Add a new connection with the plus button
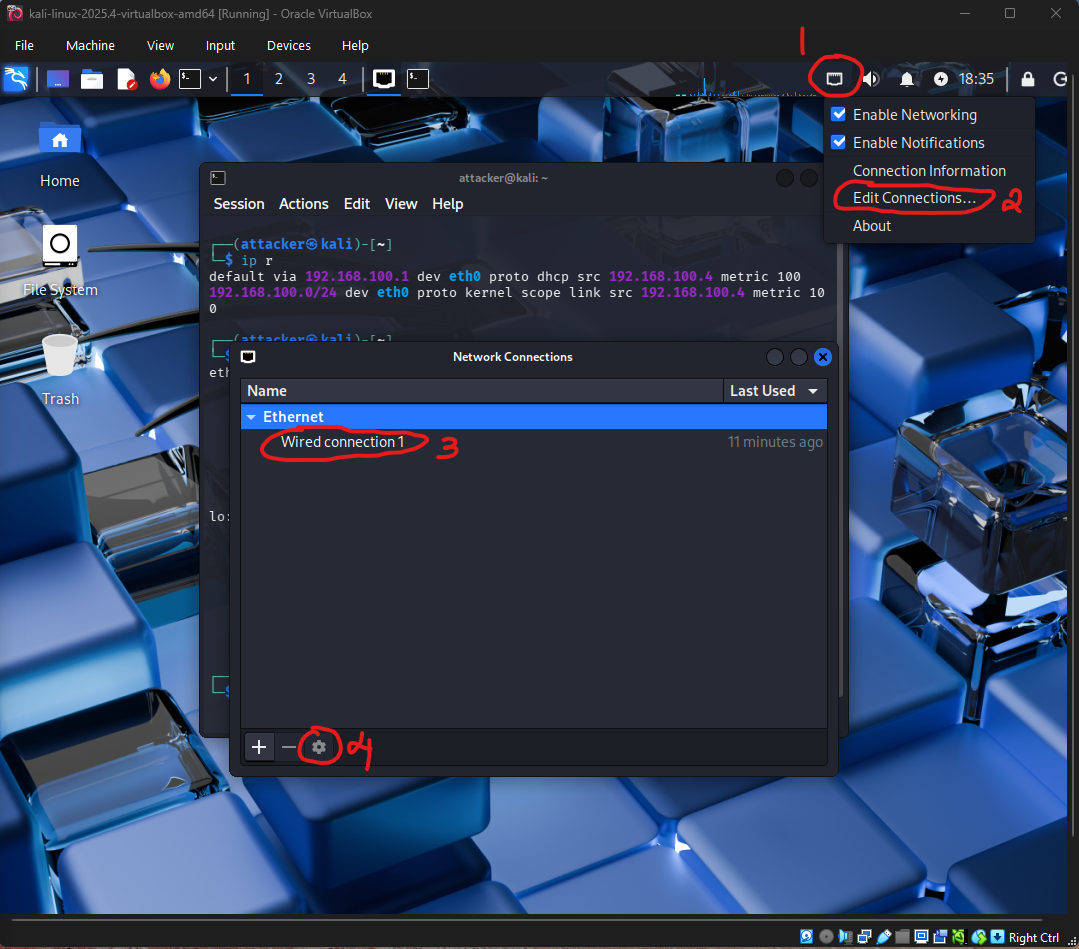 coord(259,746)
